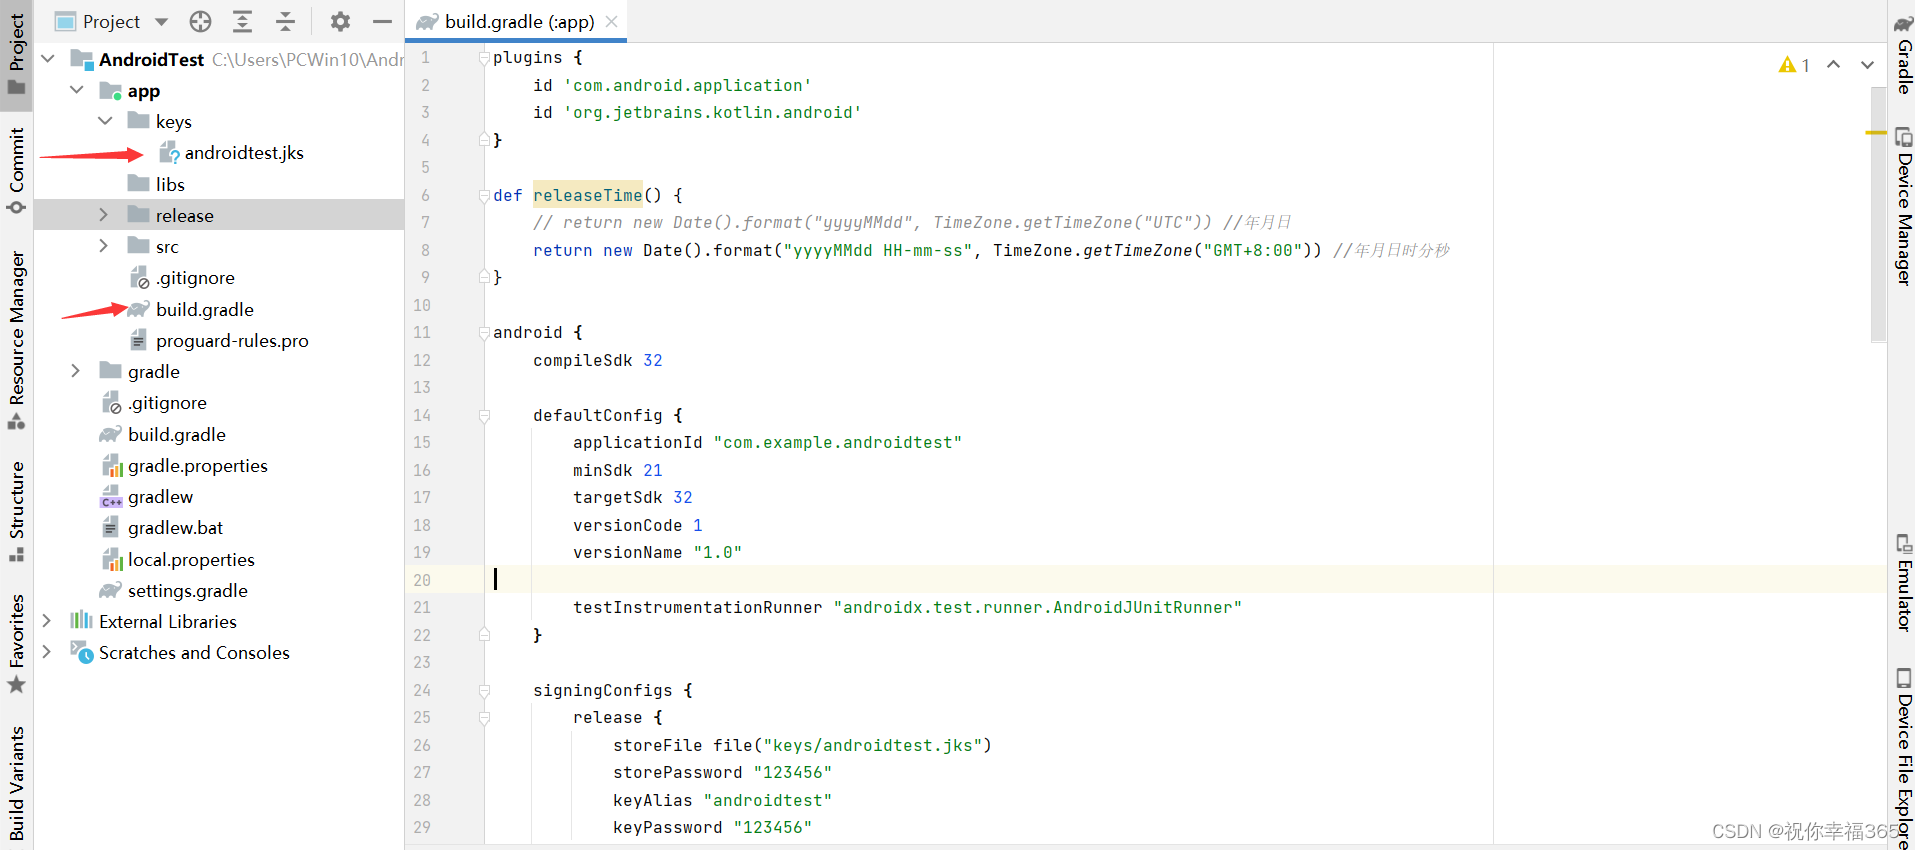Viewport: 1915px width, 850px height.
Task: Click the Expand All icon in Project toolbar
Action: point(242,21)
